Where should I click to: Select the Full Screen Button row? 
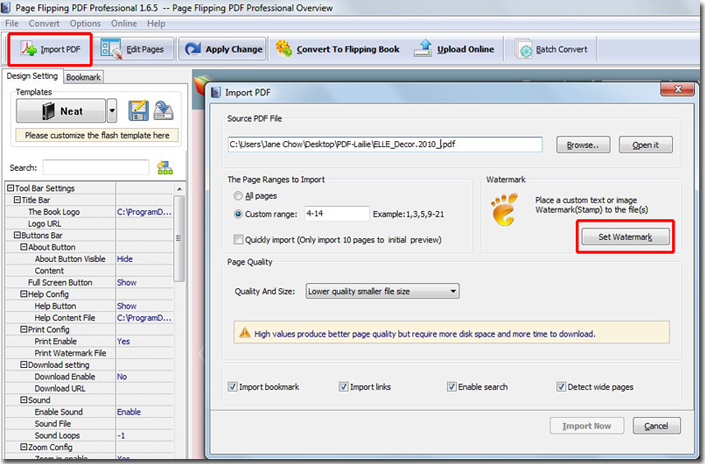tap(89, 282)
